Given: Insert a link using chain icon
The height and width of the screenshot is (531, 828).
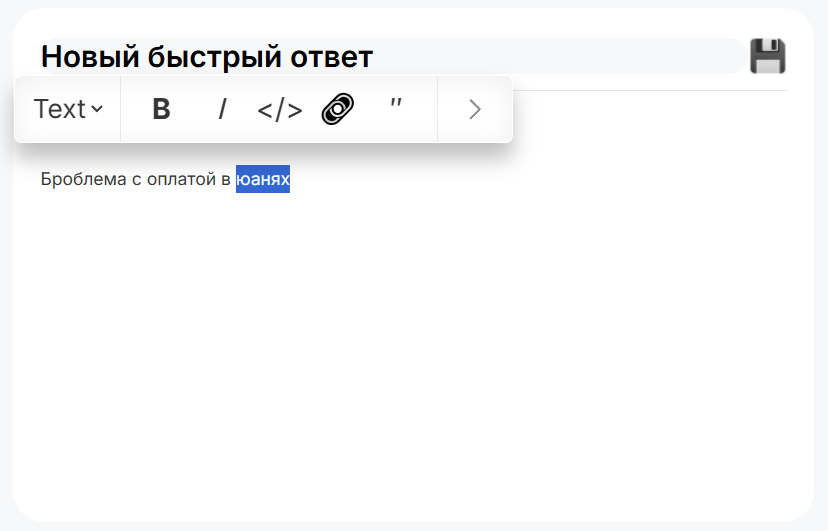Looking at the screenshot, I should [338, 109].
